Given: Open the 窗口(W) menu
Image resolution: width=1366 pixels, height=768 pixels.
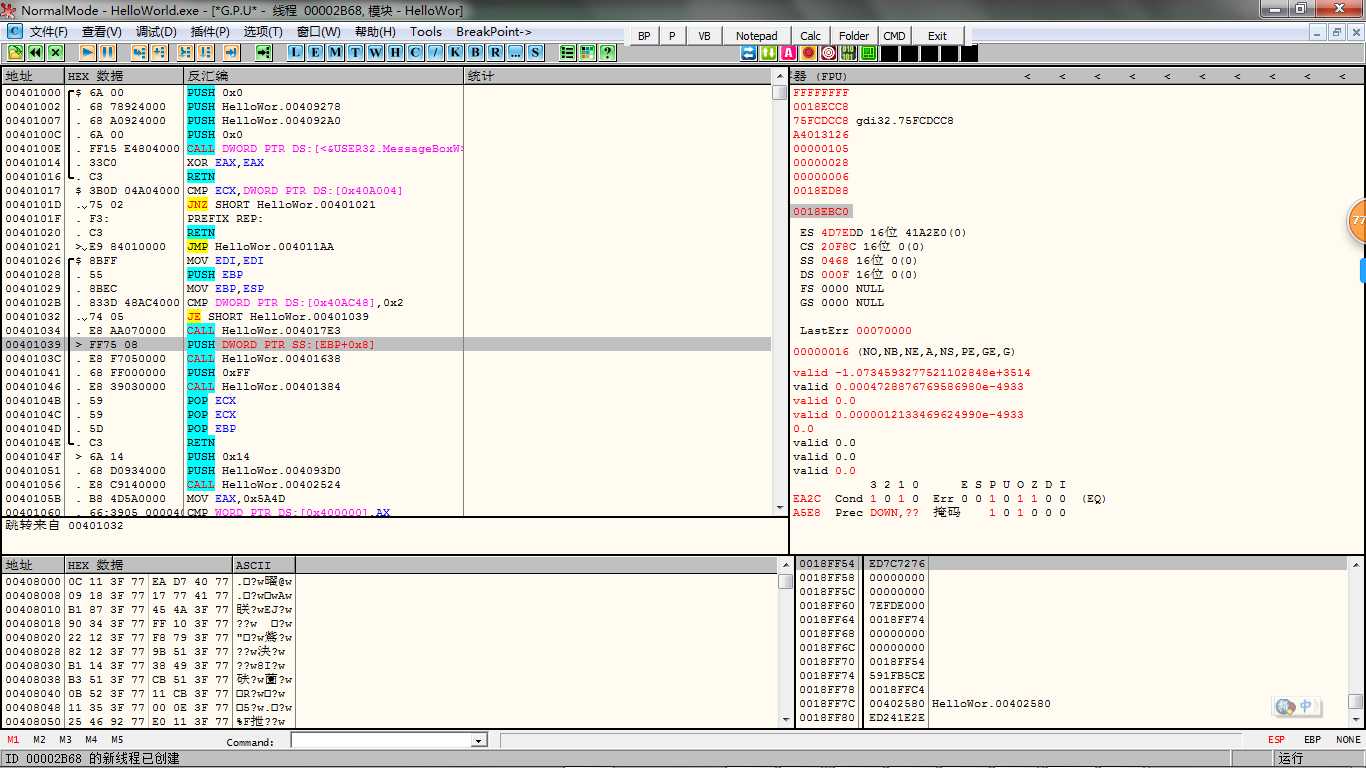Looking at the screenshot, I should point(319,32).
